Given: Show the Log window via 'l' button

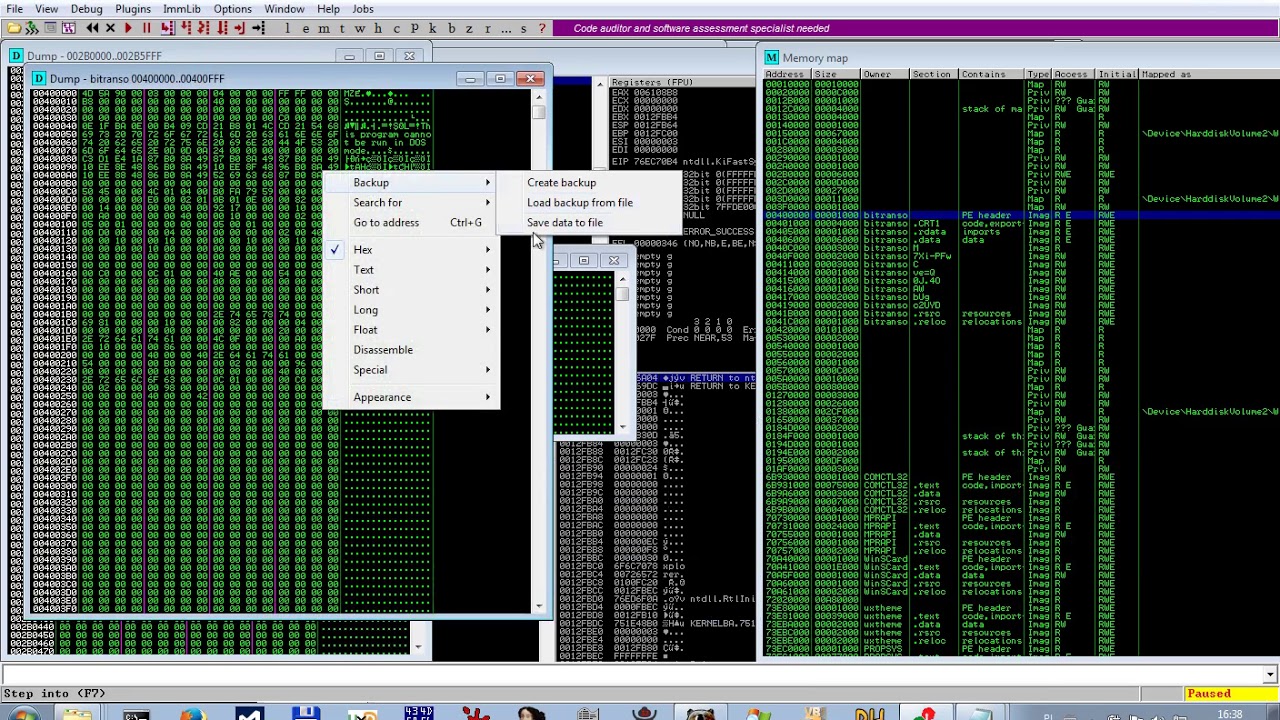Looking at the screenshot, I should tap(288, 28).
